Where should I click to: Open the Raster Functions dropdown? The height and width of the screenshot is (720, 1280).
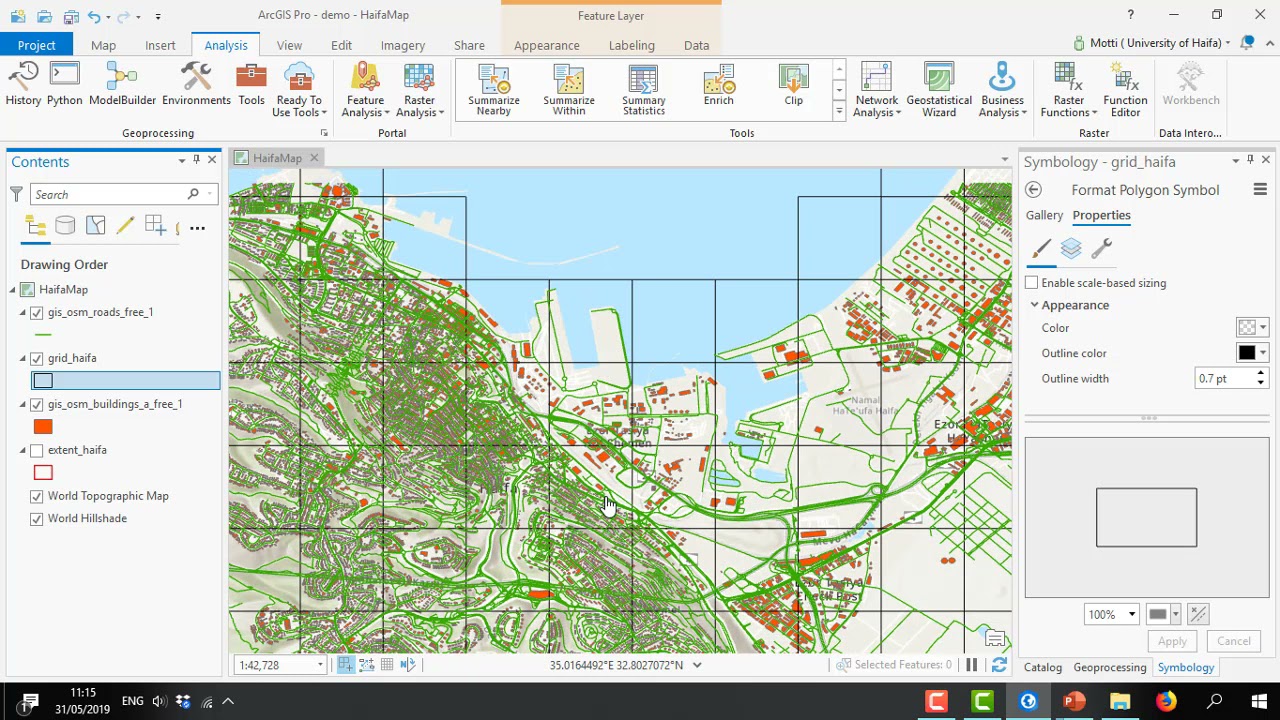pyautogui.click(x=1068, y=90)
